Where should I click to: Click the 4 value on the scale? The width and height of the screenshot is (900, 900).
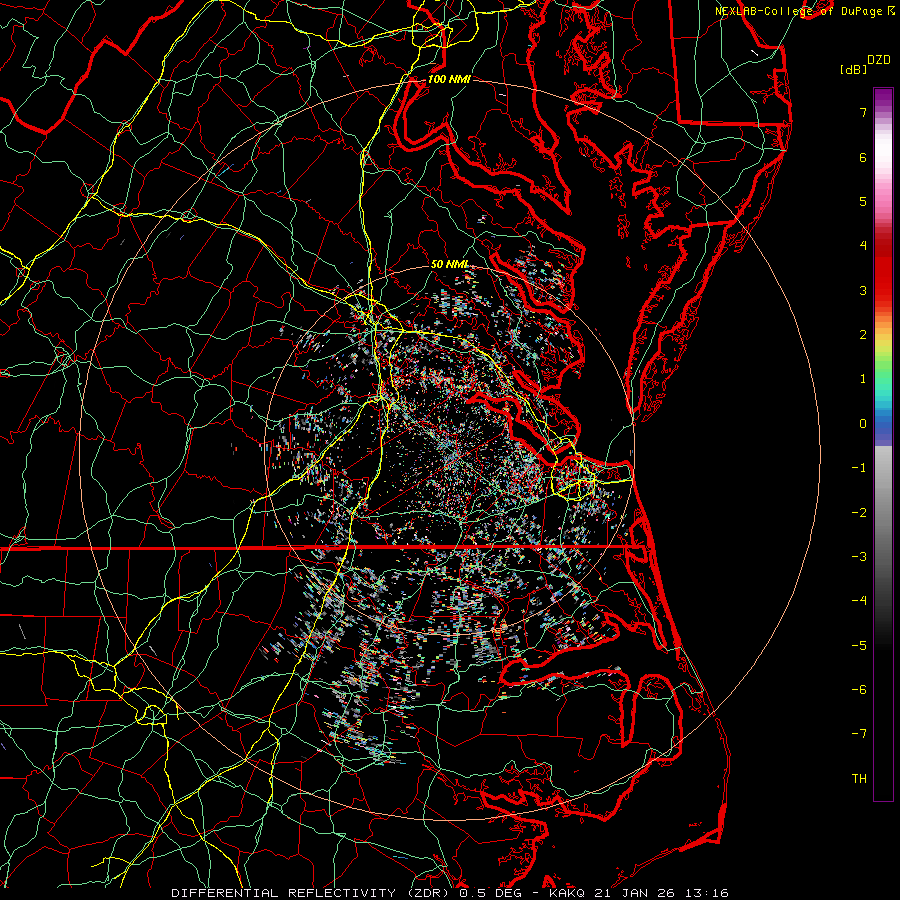[863, 246]
